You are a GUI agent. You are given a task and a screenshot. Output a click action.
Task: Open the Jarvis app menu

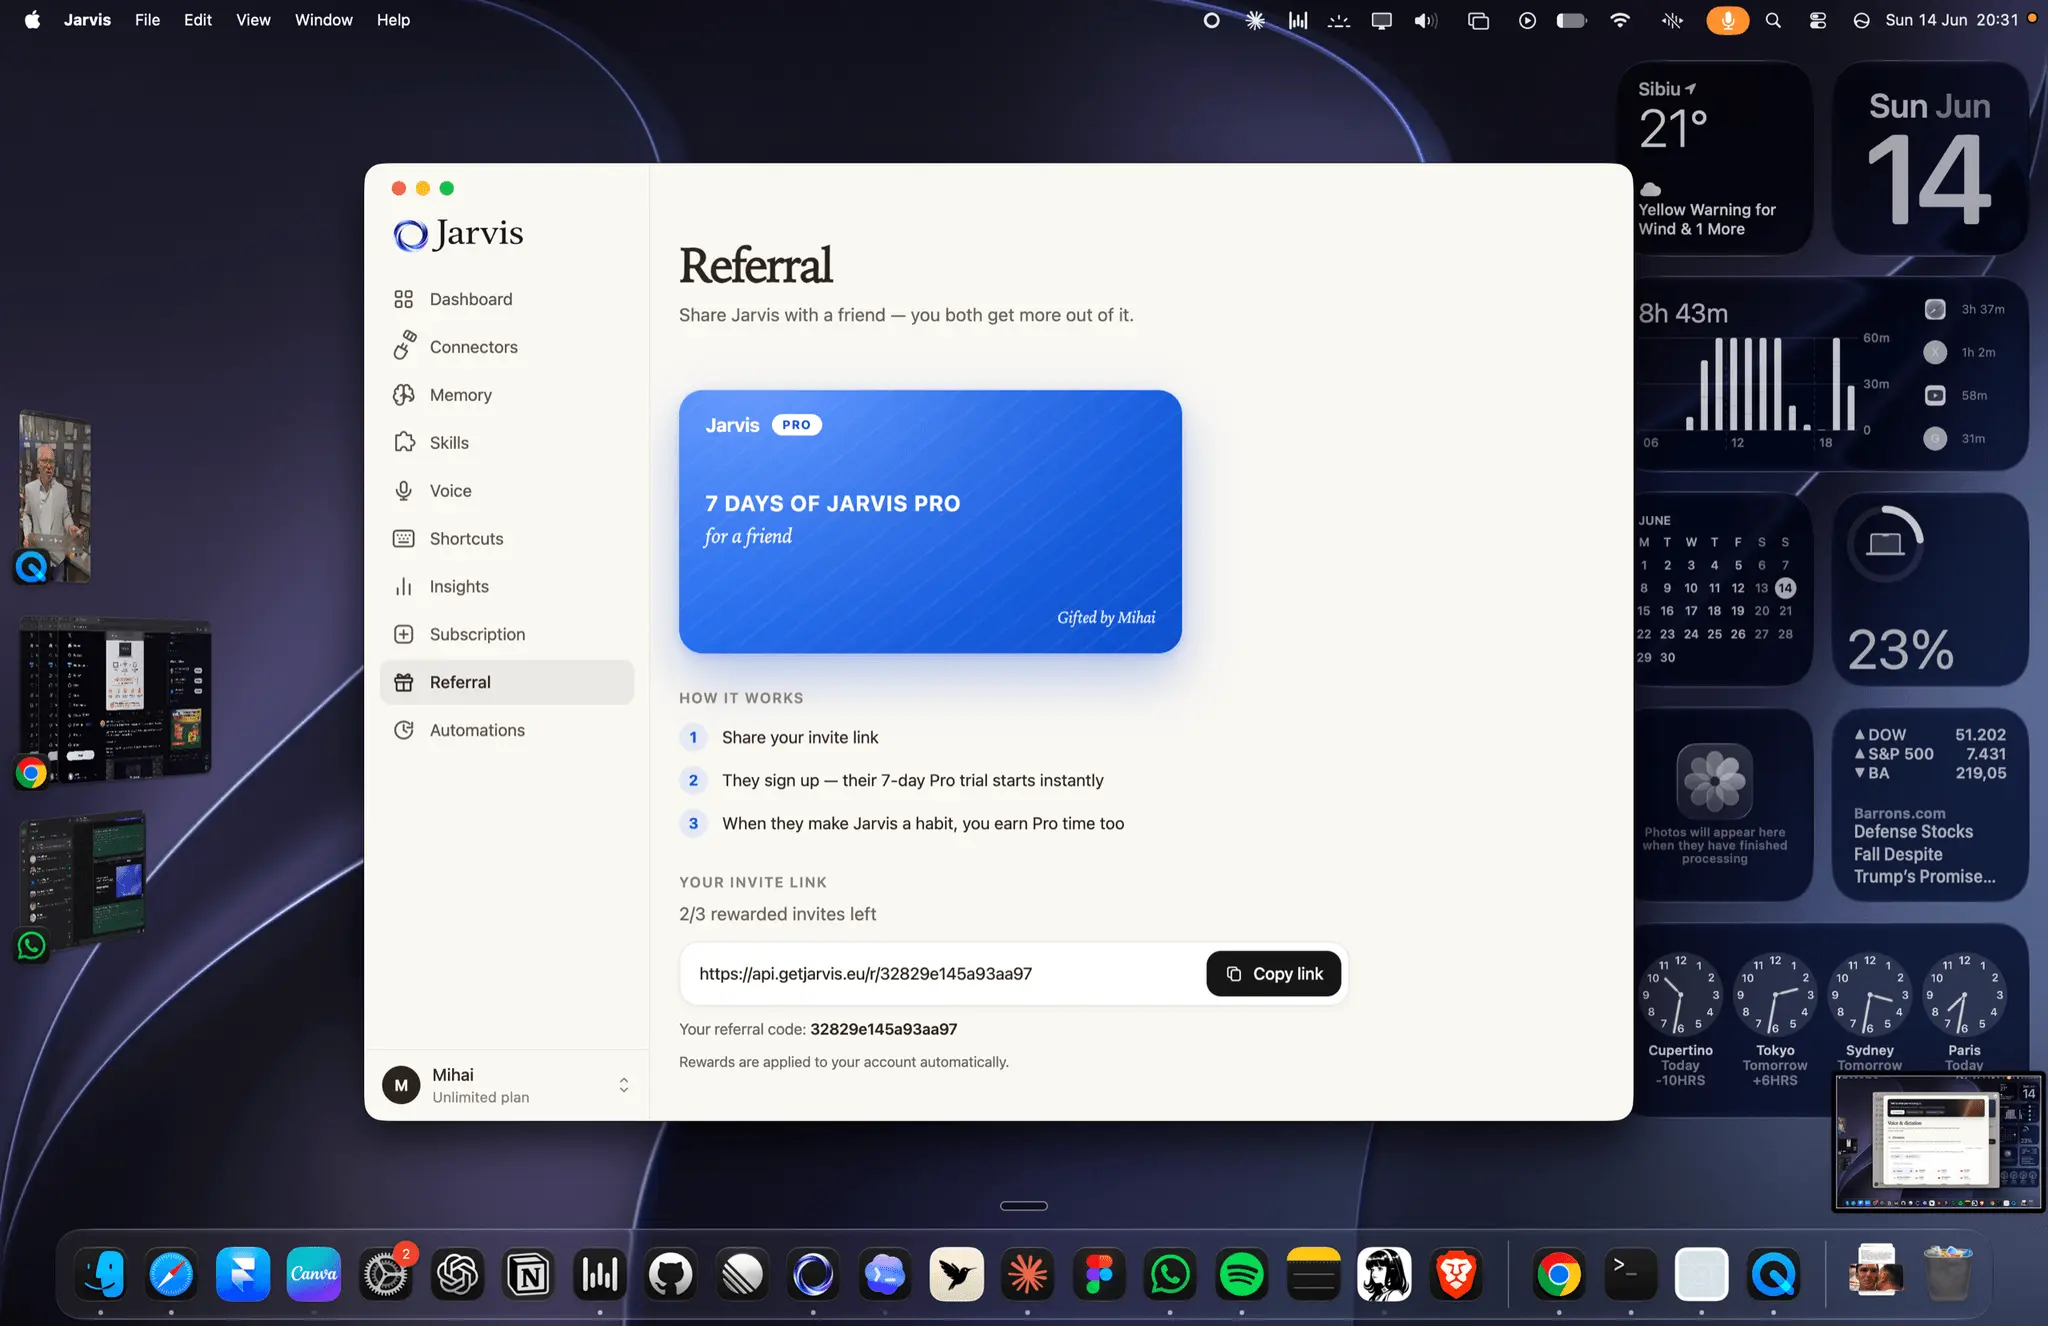[x=87, y=20]
